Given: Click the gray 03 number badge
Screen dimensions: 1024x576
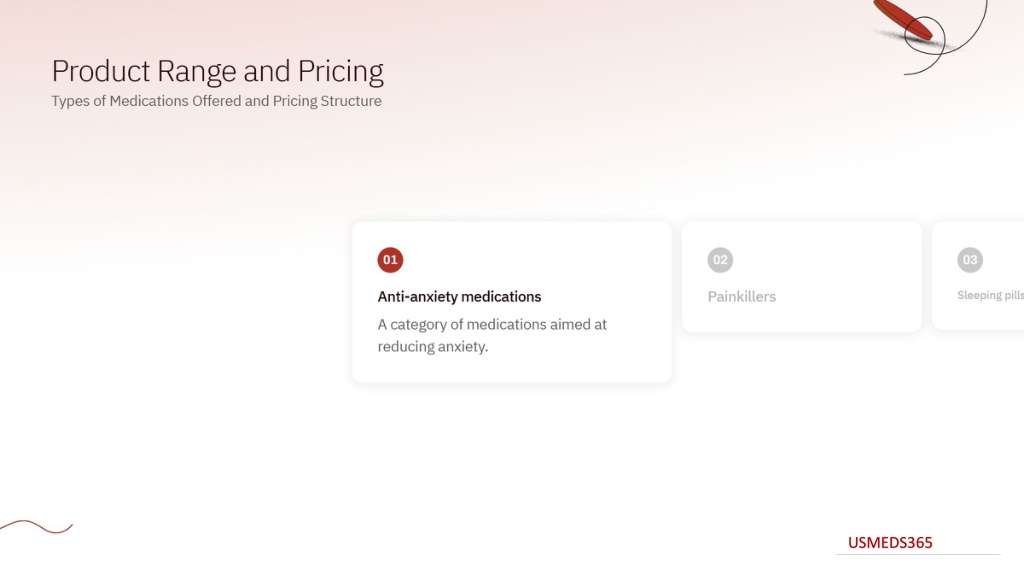Looking at the screenshot, I should point(970,260).
